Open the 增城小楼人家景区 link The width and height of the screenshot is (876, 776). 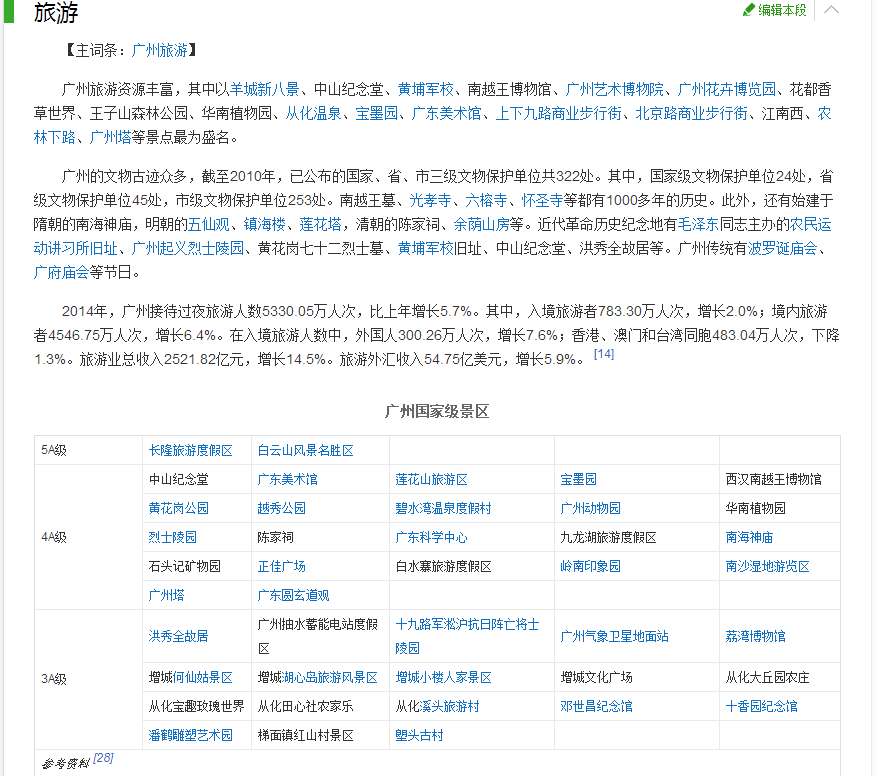point(444,678)
